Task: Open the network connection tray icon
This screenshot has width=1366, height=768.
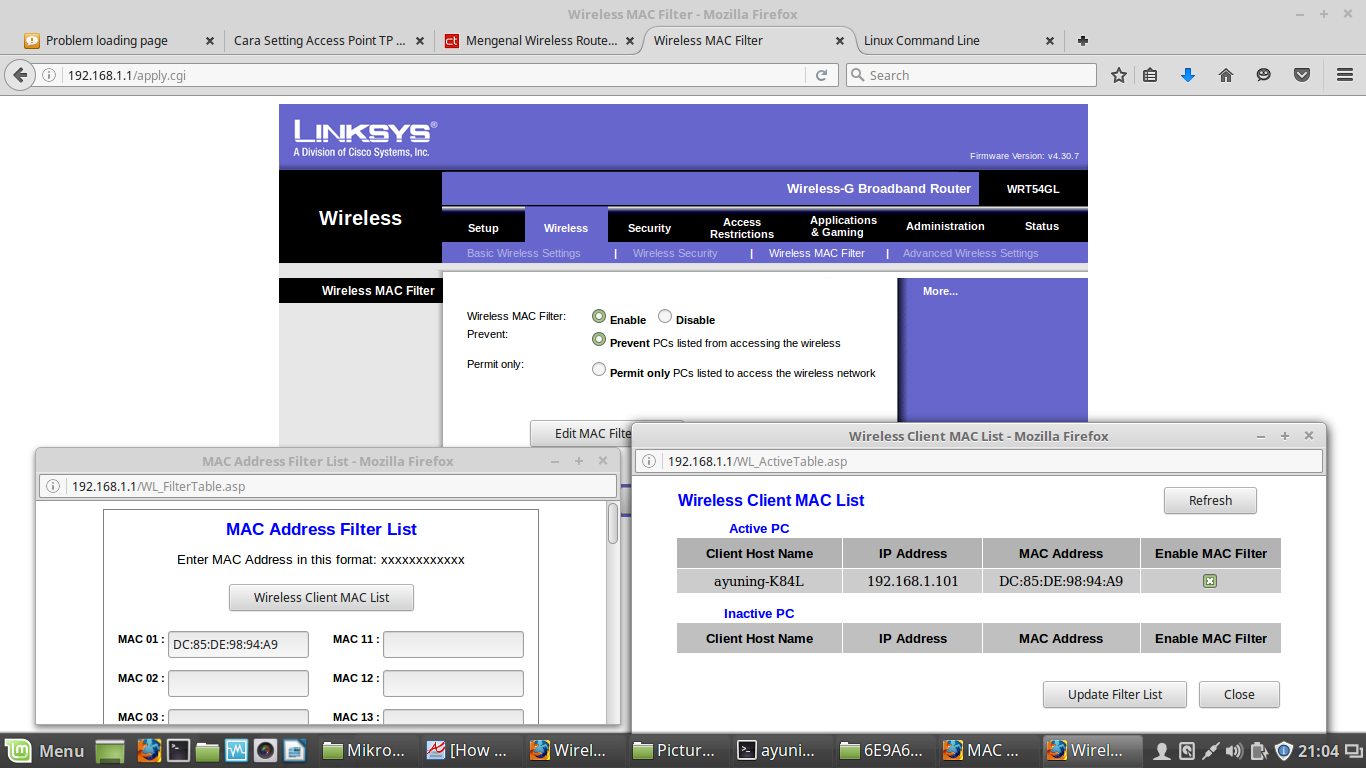Action: point(1210,751)
